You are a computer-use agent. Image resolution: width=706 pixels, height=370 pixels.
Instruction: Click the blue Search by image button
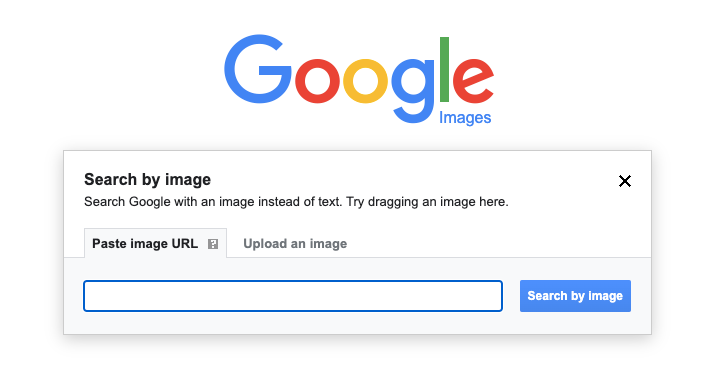pyautogui.click(x=575, y=296)
